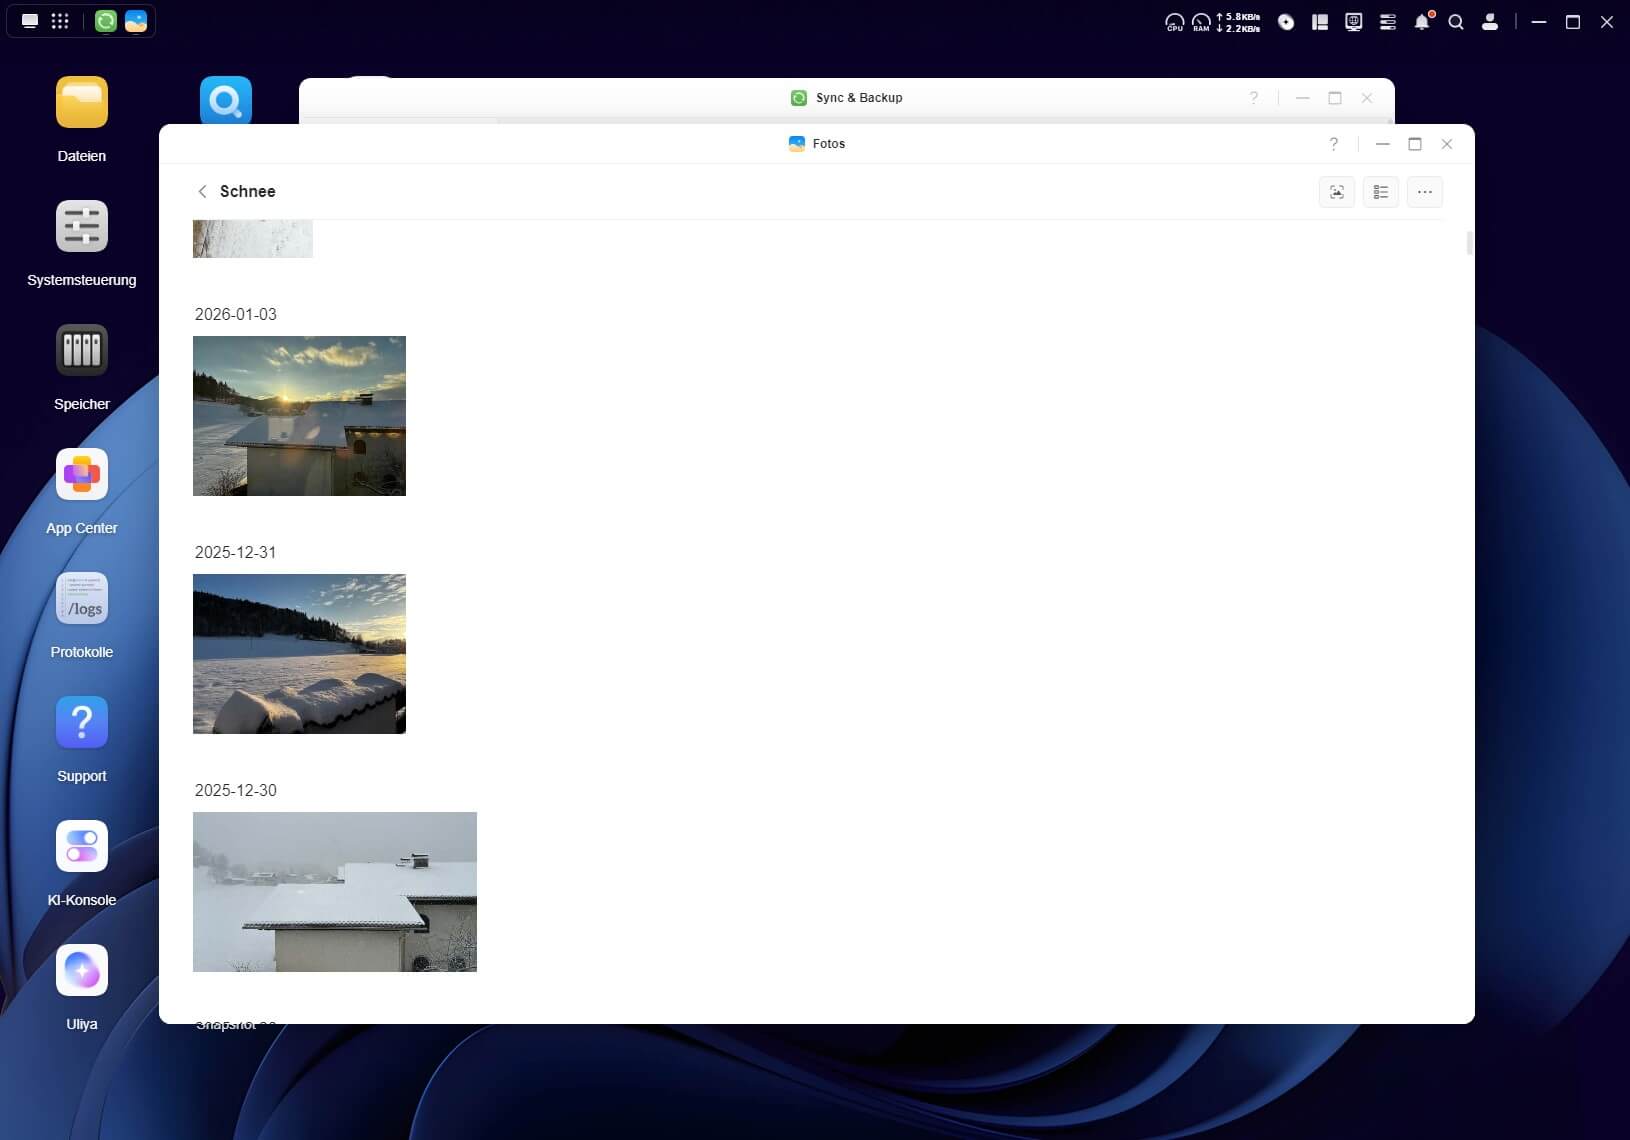Go back using the arrow beside Schnee
This screenshot has width=1630, height=1140.
pos(202,191)
